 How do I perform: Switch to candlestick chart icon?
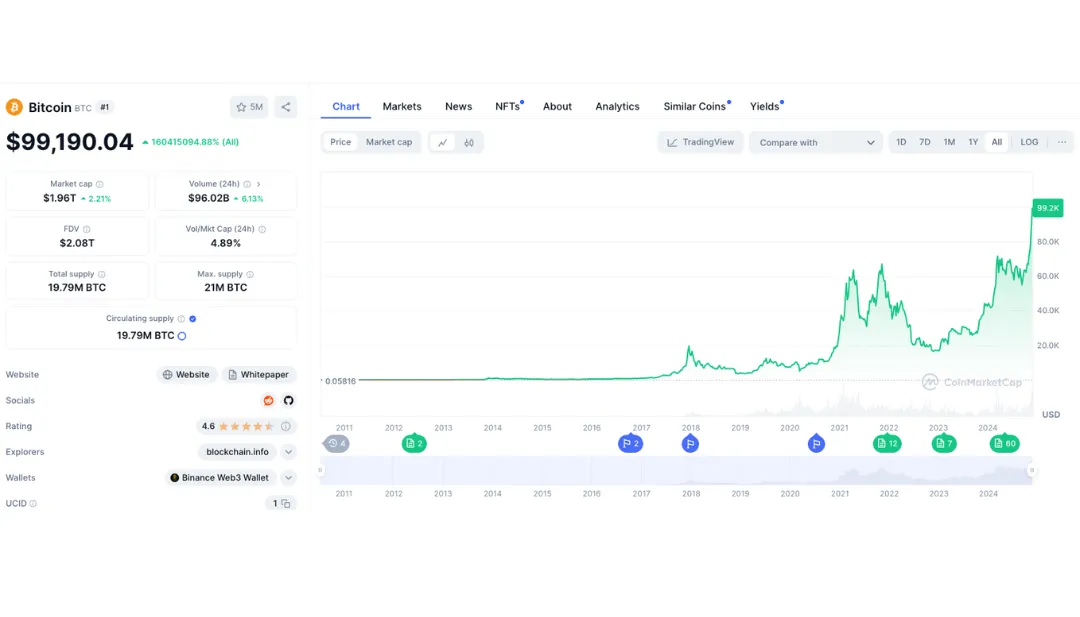tap(469, 143)
